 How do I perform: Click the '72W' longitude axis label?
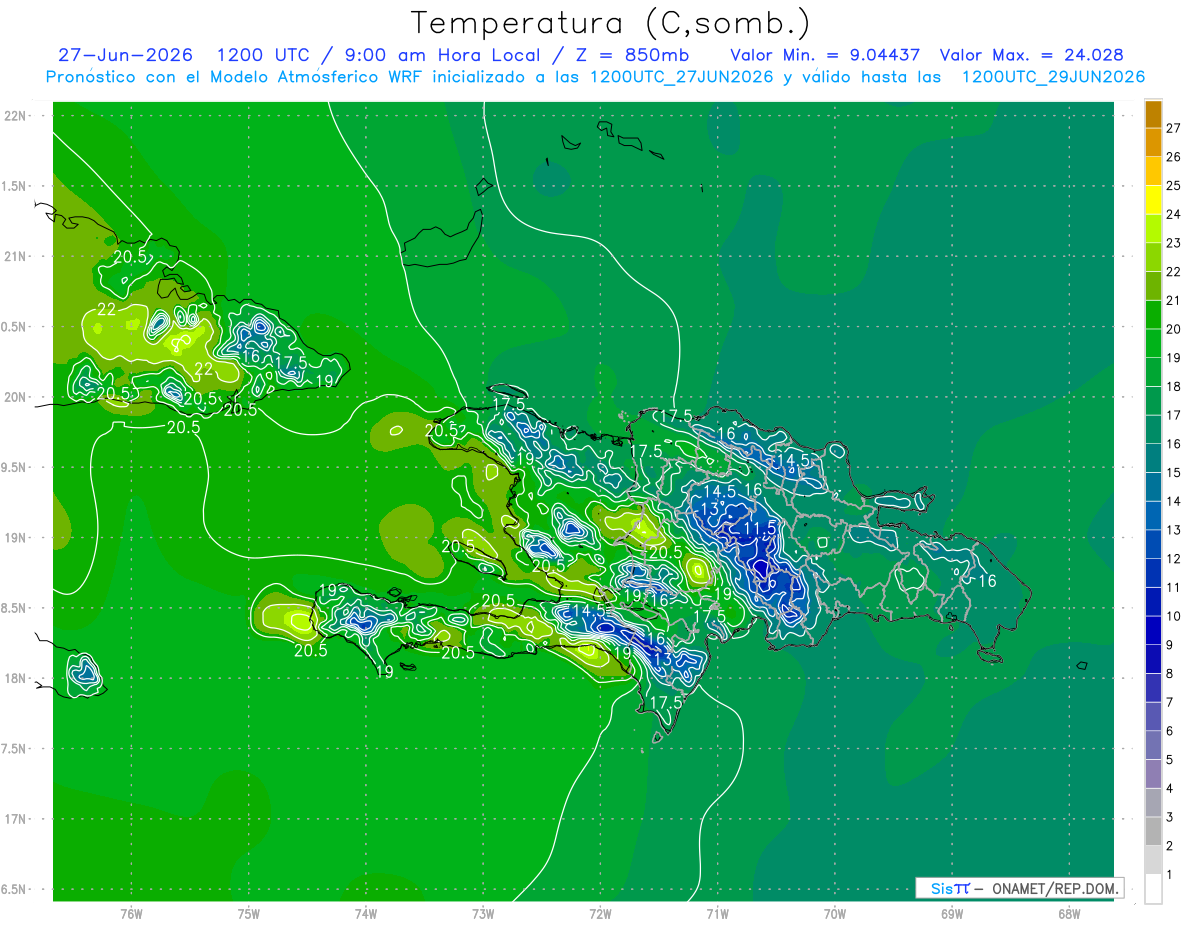pyautogui.click(x=600, y=914)
